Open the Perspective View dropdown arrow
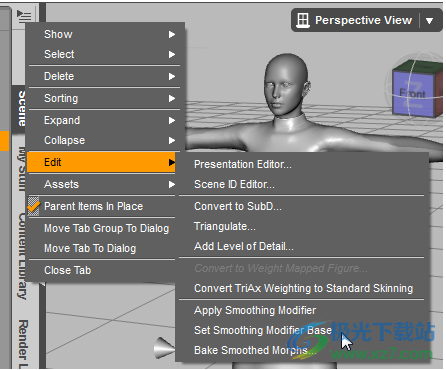 (x=430, y=21)
